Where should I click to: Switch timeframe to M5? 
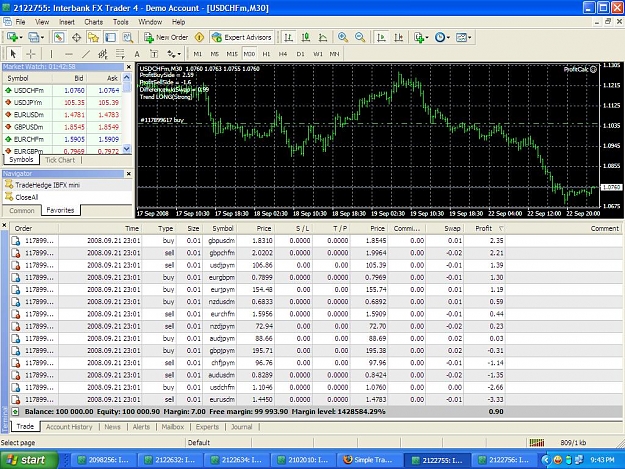coord(214,54)
